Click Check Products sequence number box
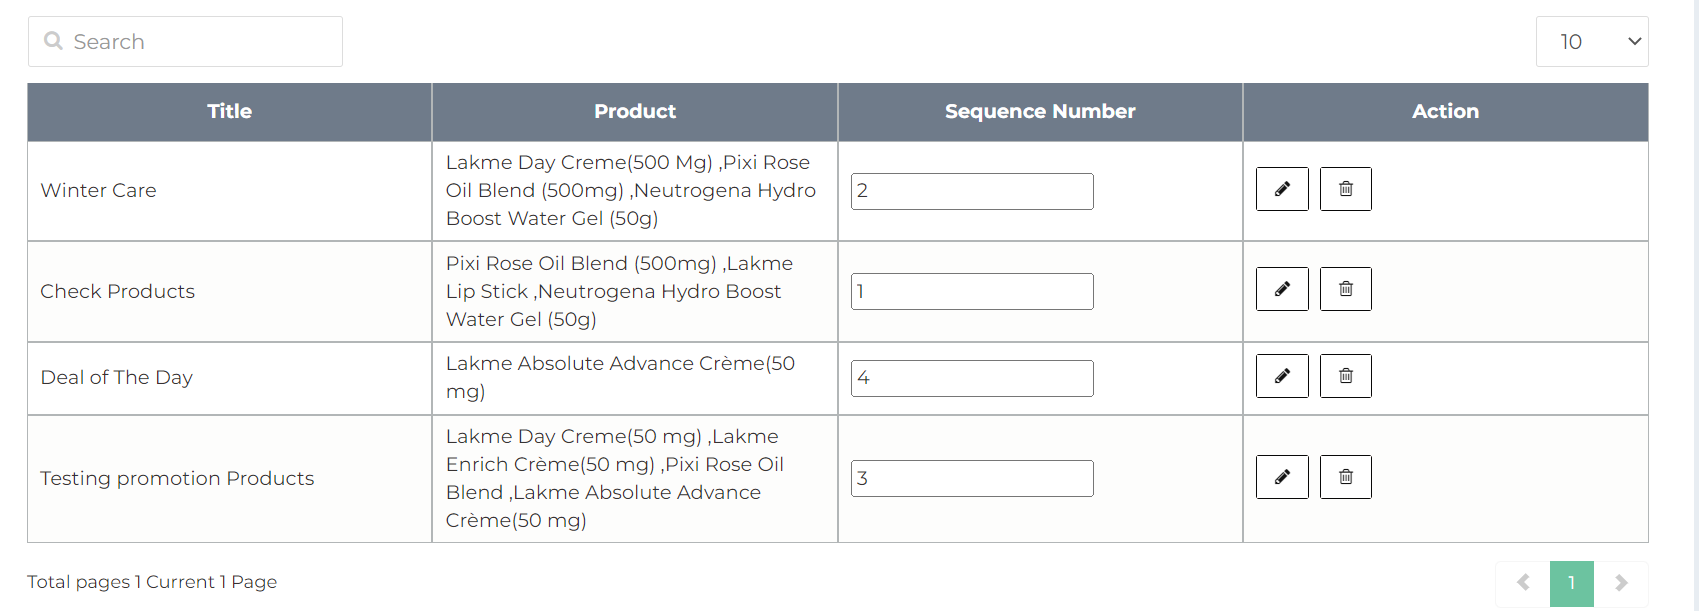 (972, 291)
